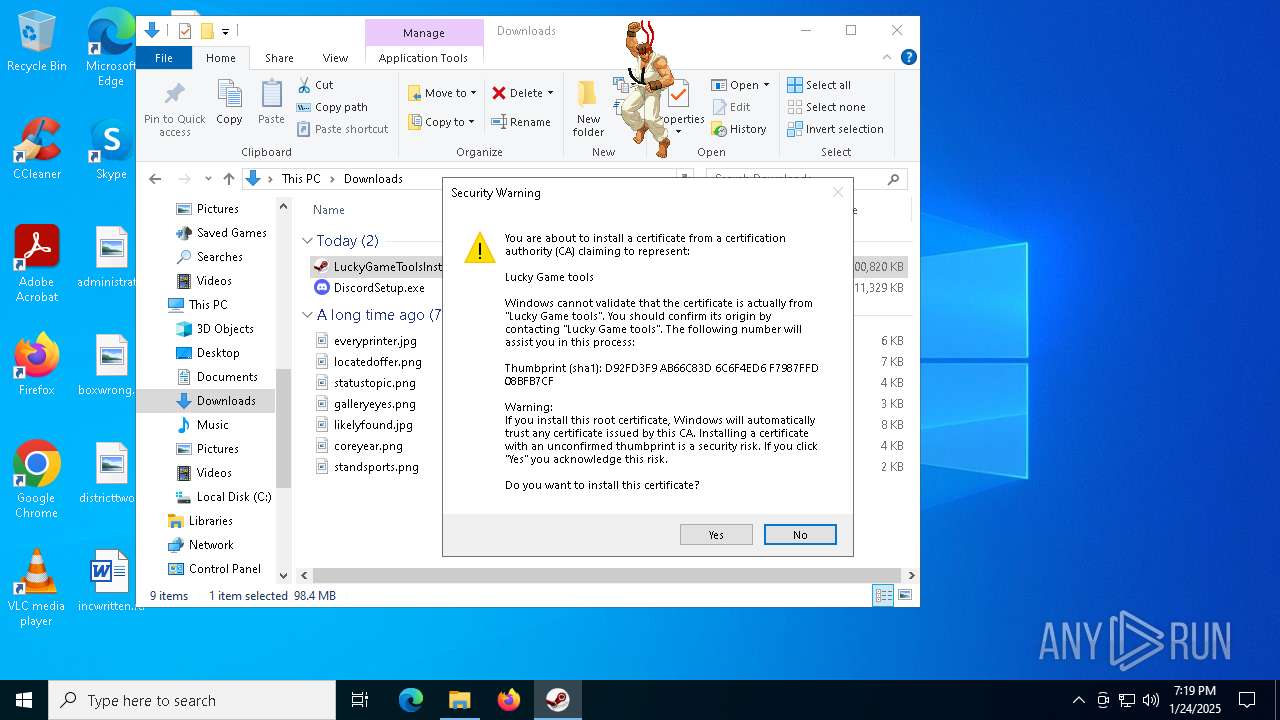Select the coreyear.png file
Screen dimensions: 1280x720
click(x=368, y=446)
